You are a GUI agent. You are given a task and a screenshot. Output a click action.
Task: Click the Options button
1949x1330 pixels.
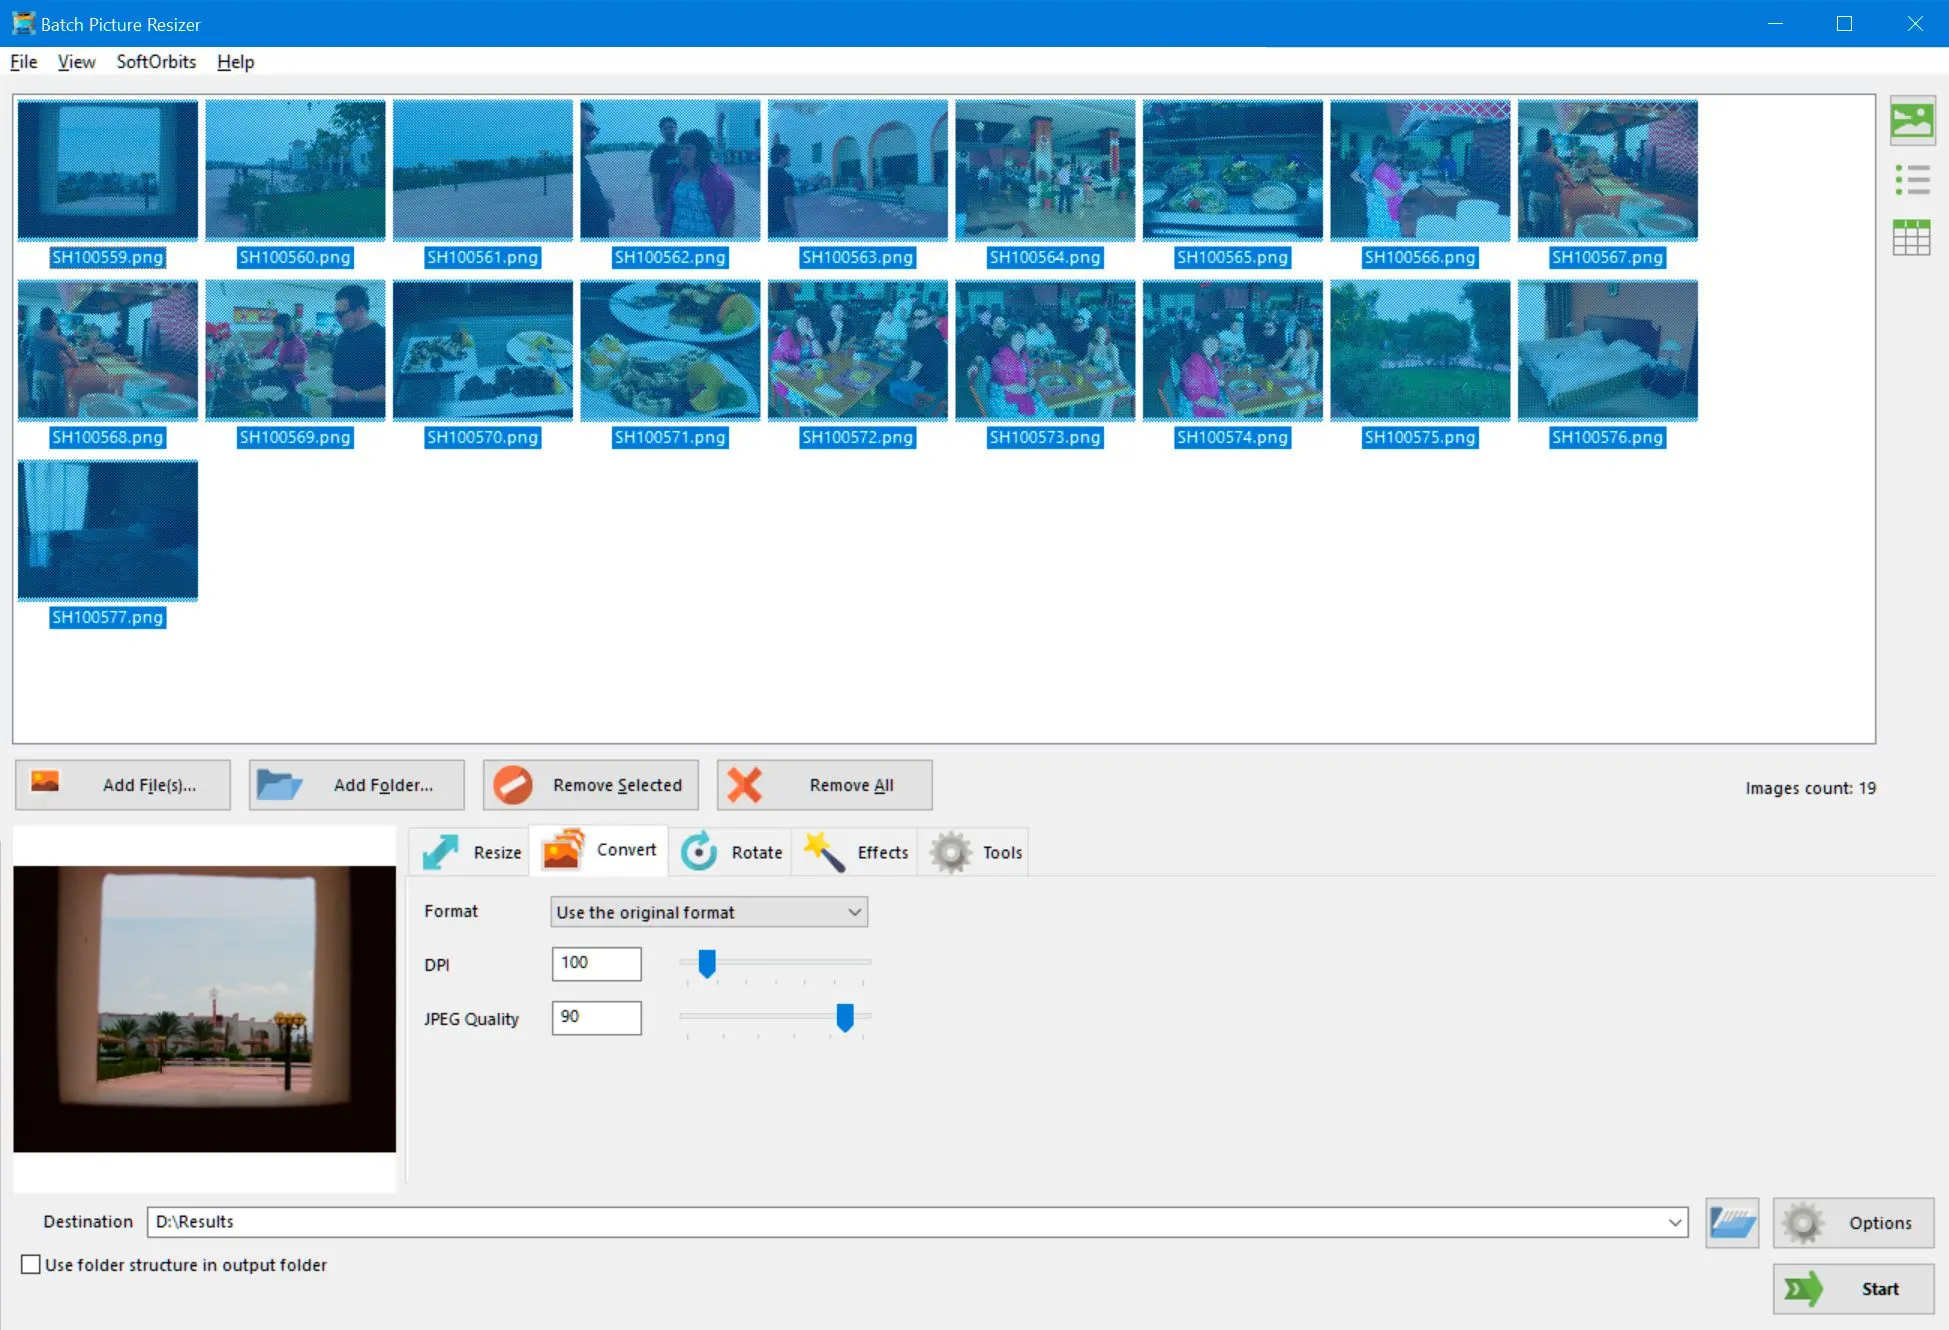coord(1854,1222)
